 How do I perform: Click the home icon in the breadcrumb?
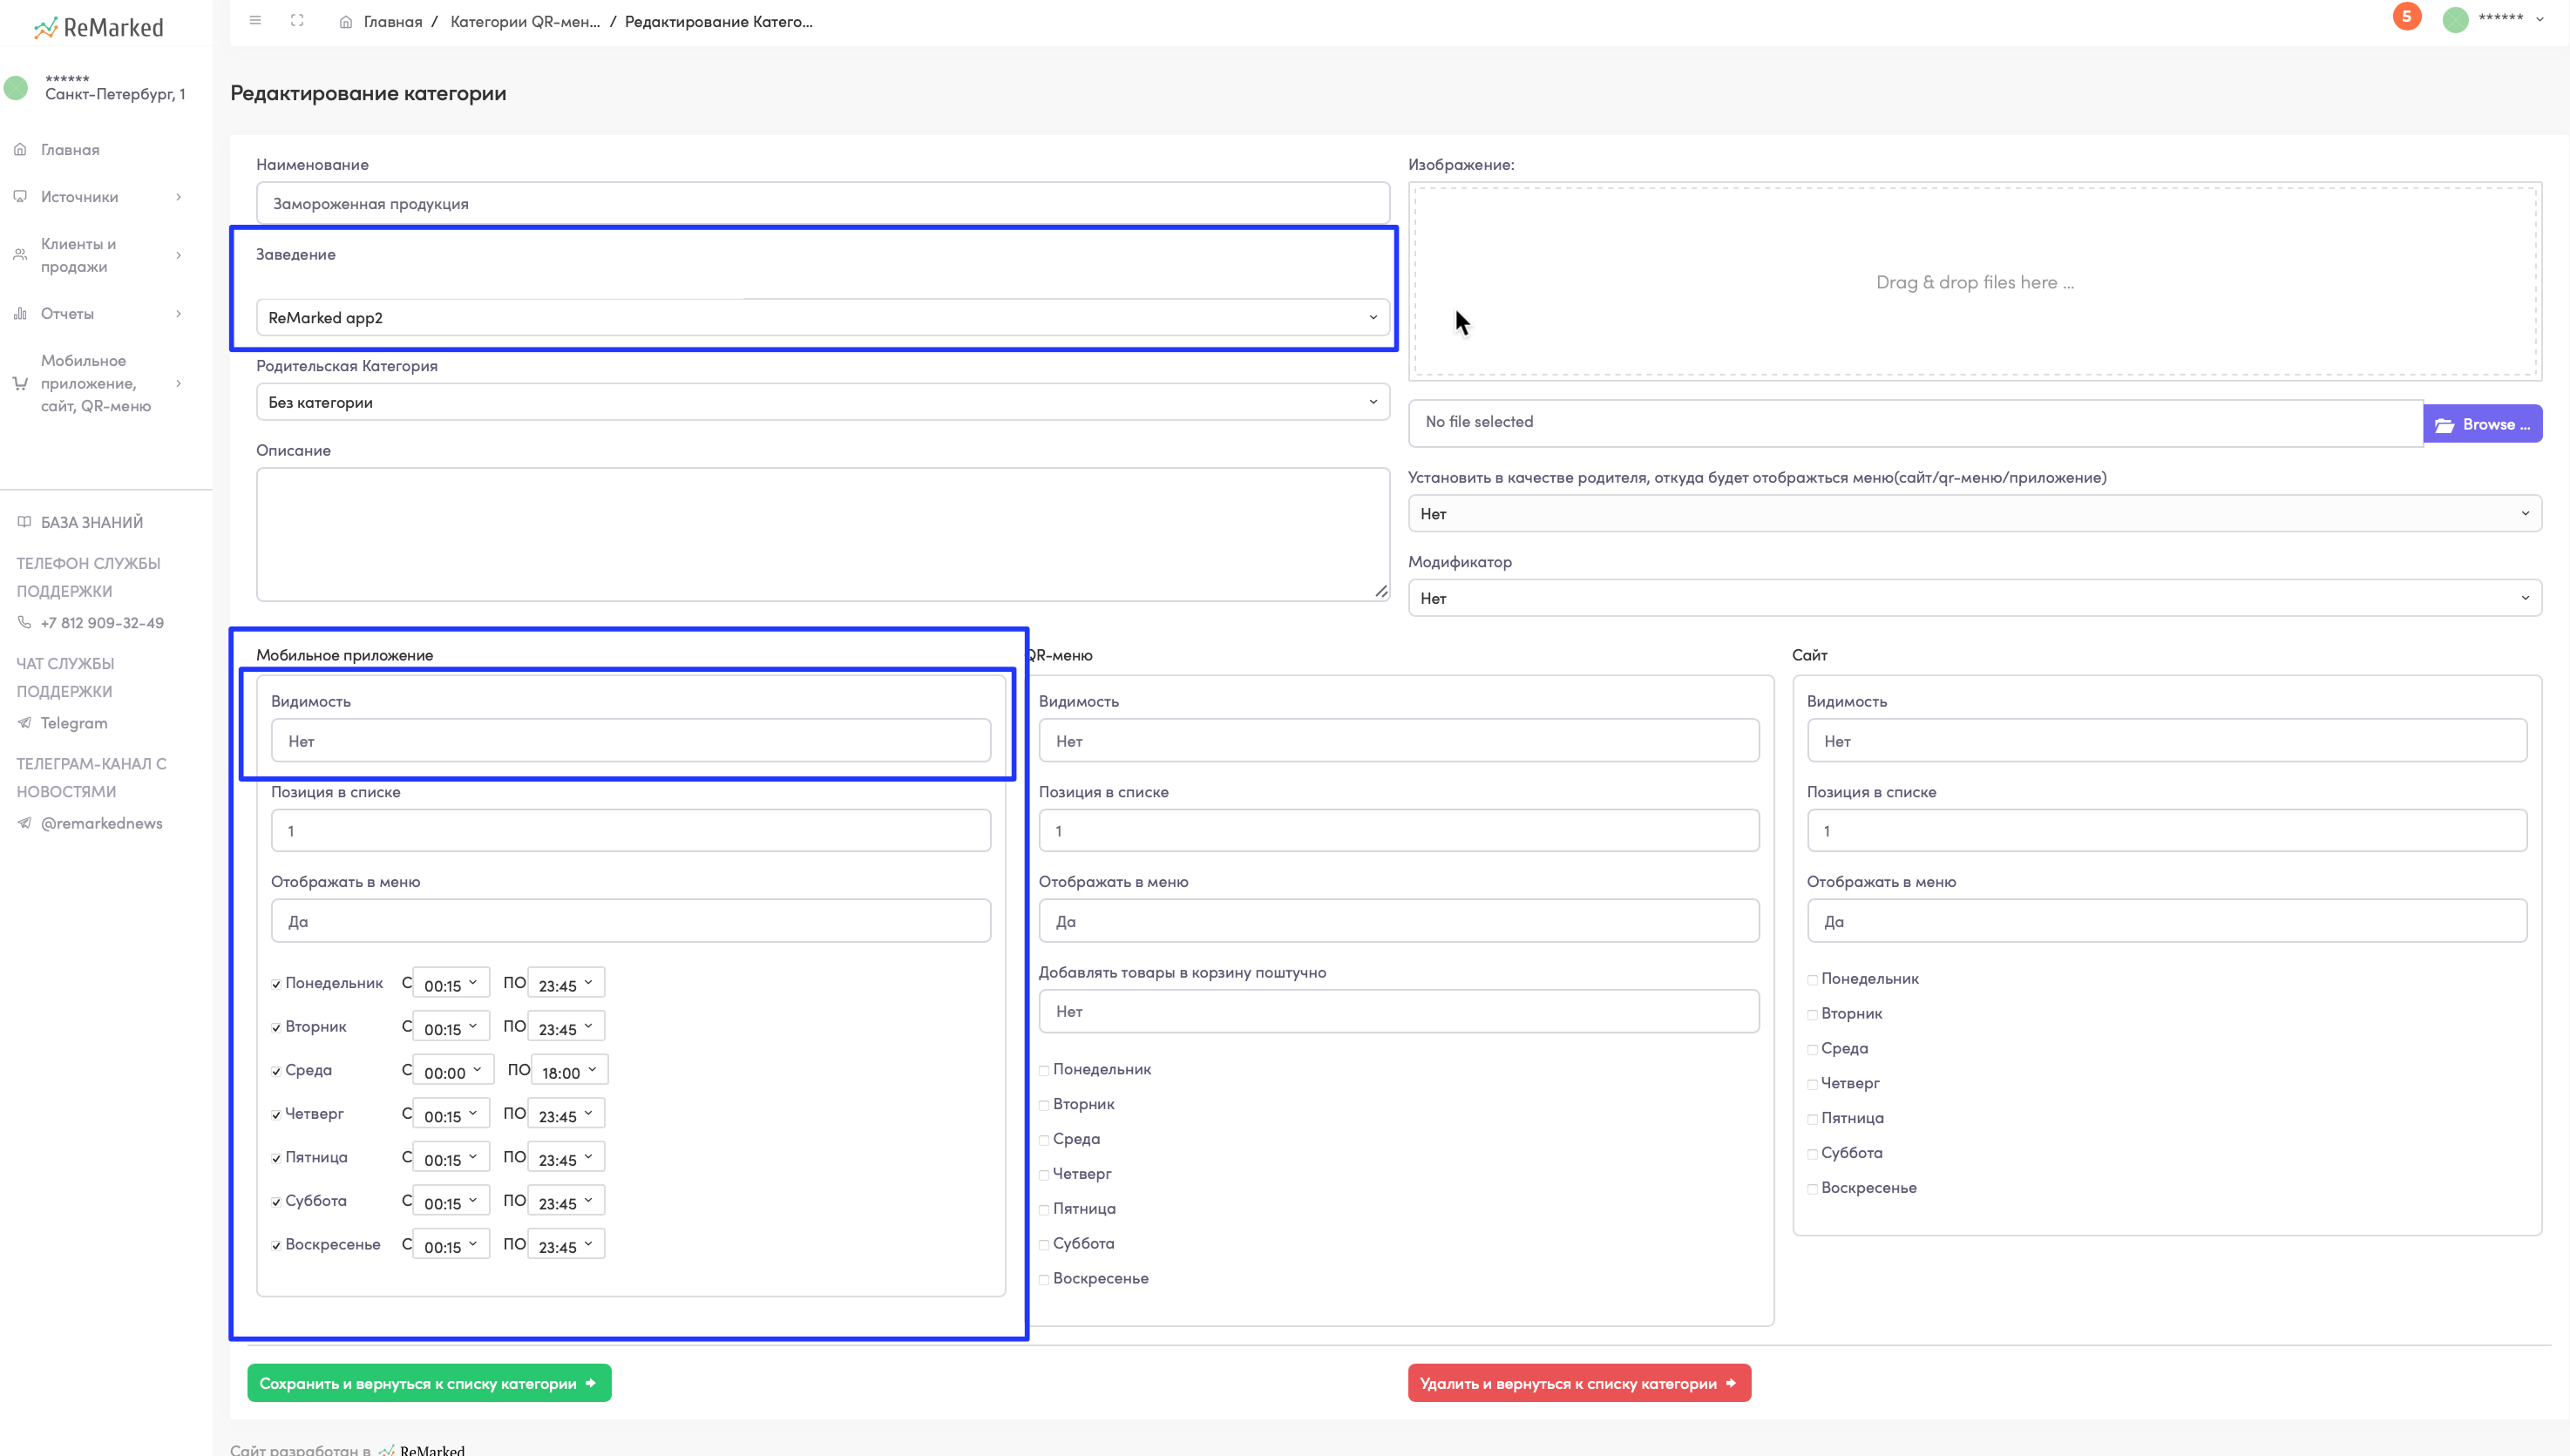point(345,22)
